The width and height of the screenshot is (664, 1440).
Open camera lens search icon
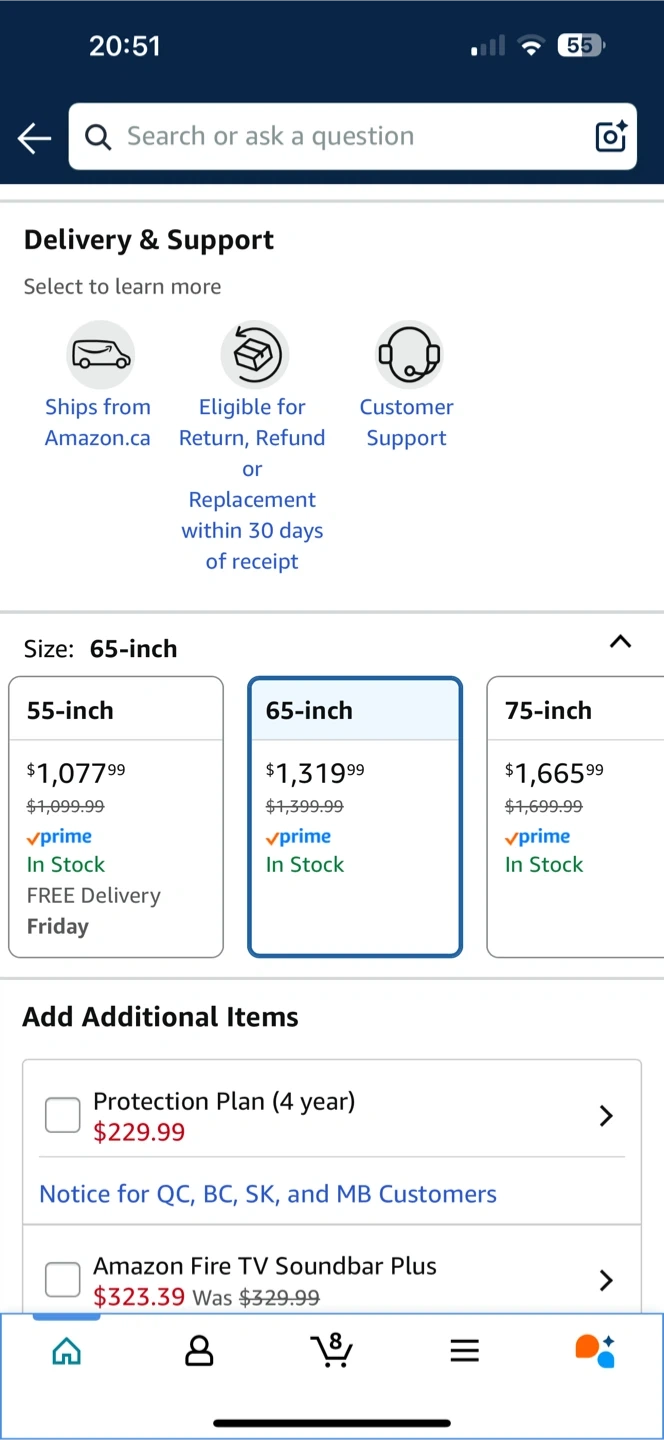pyautogui.click(x=610, y=136)
